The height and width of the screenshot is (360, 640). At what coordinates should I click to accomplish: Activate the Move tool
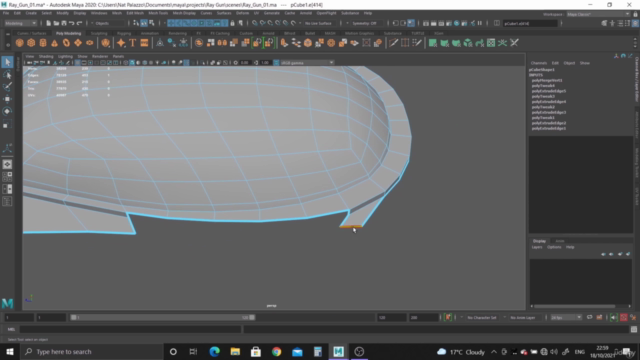tap(7, 99)
